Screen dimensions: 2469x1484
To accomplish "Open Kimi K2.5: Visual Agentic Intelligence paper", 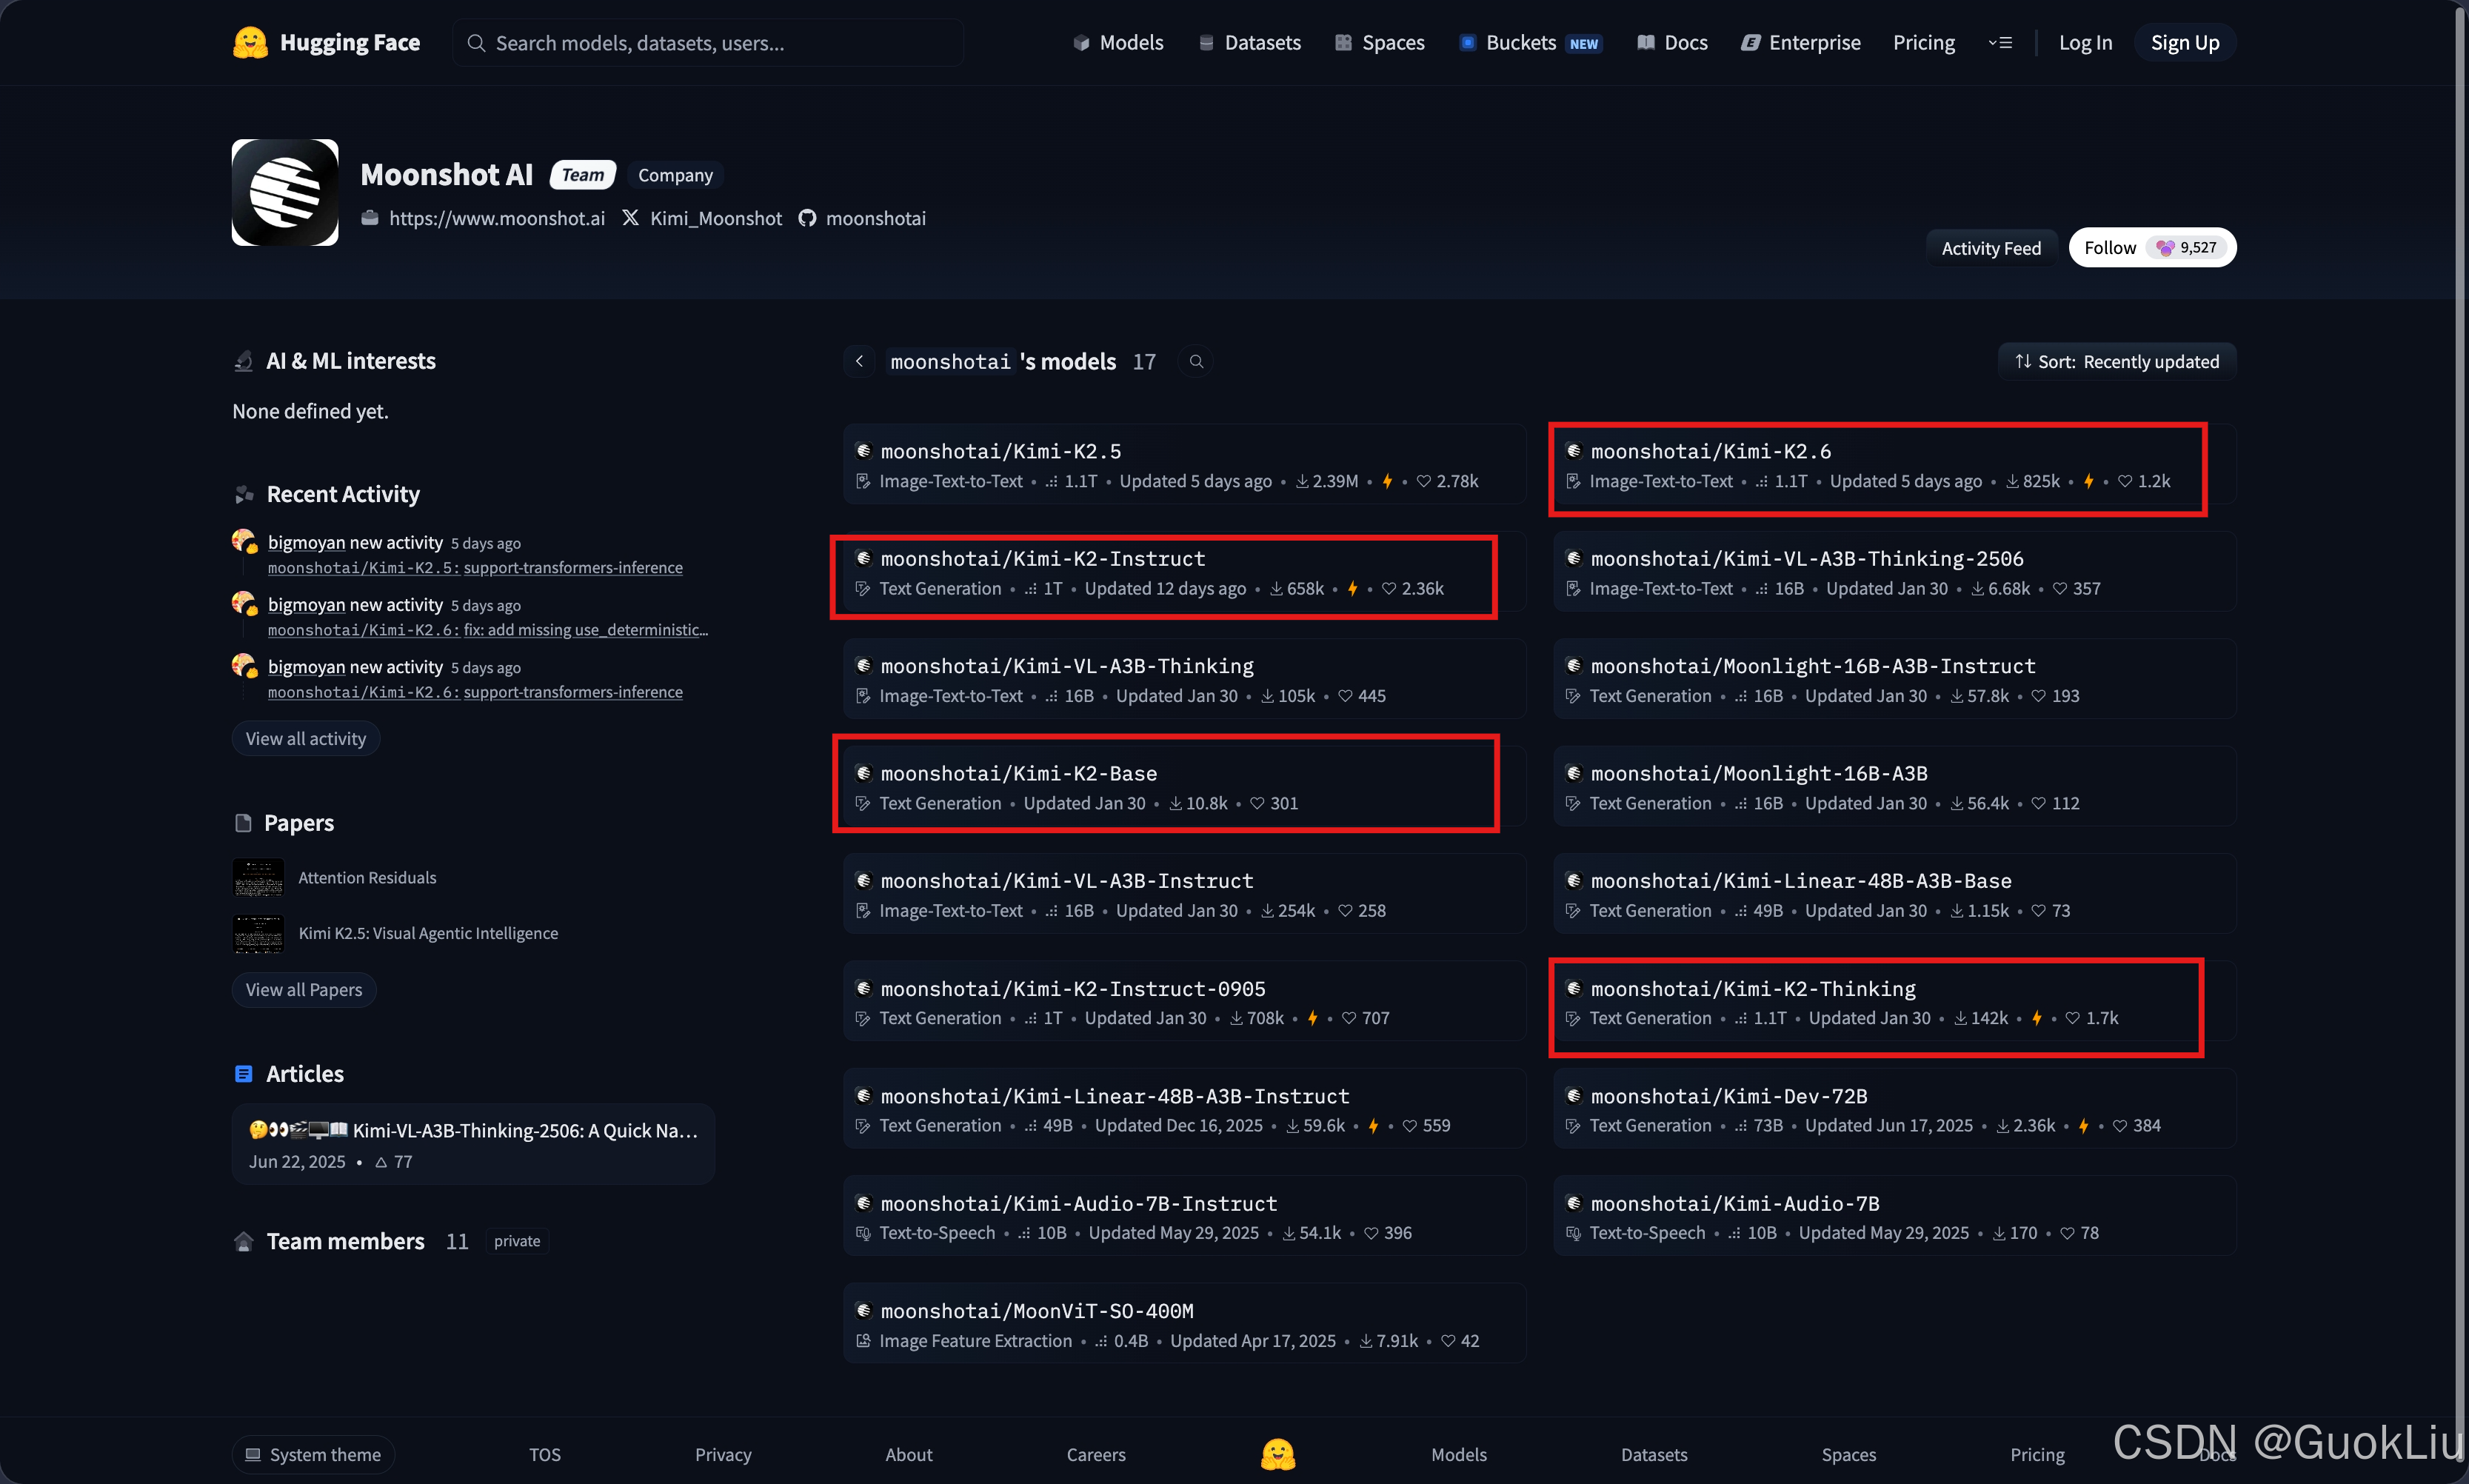I will 428,933.
